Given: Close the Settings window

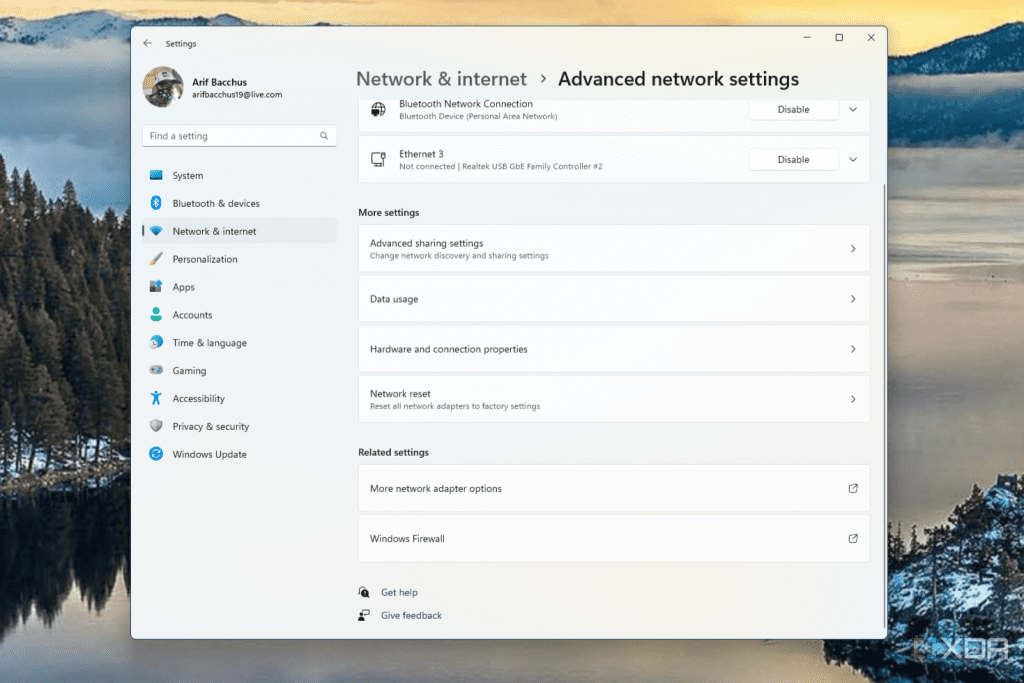Looking at the screenshot, I should pos(871,38).
